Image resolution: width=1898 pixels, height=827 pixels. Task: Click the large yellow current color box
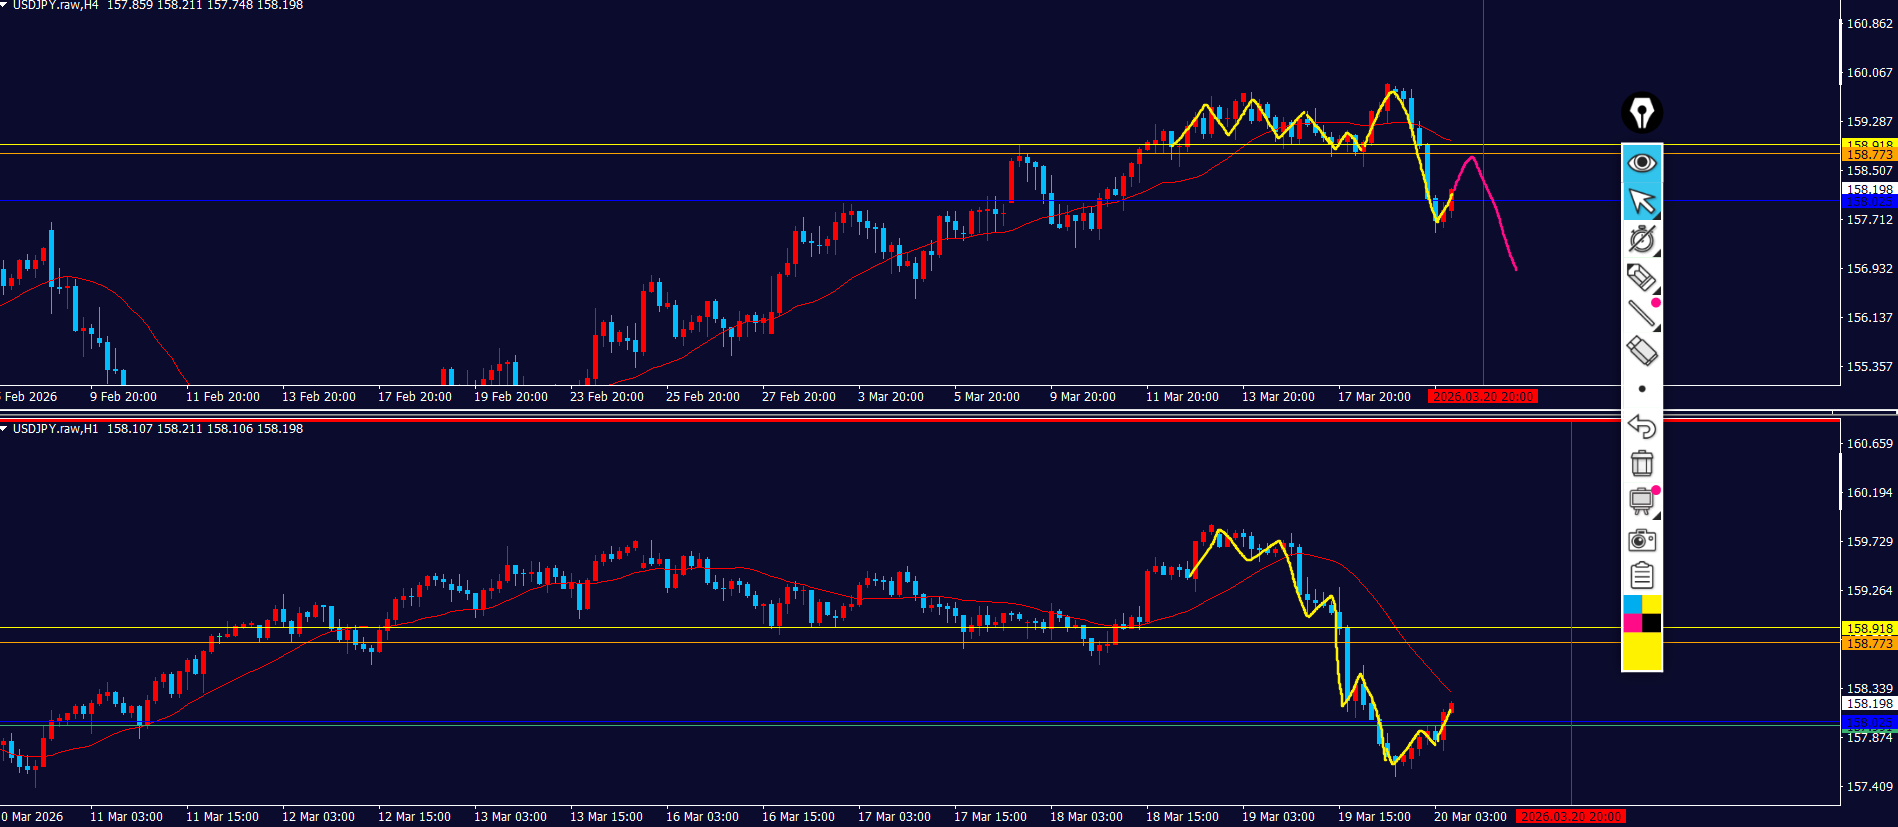click(x=1641, y=650)
